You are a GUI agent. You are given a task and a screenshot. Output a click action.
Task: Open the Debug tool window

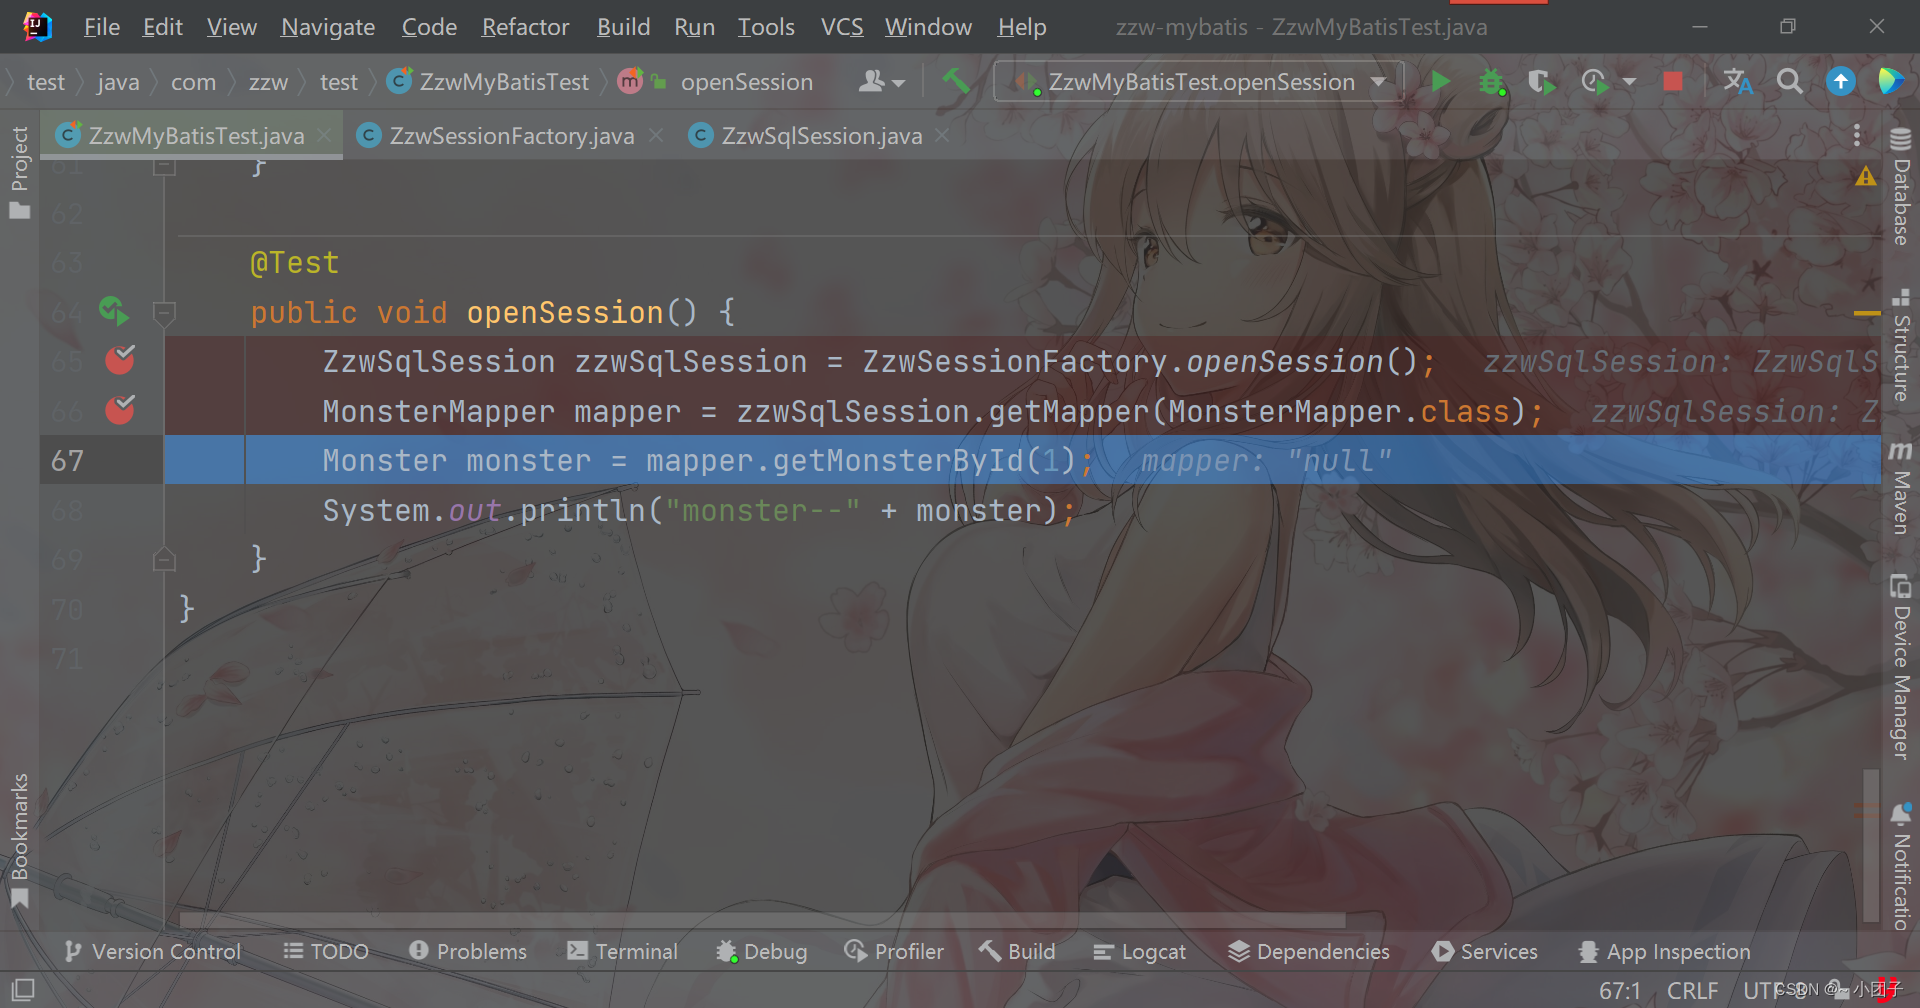coord(761,951)
